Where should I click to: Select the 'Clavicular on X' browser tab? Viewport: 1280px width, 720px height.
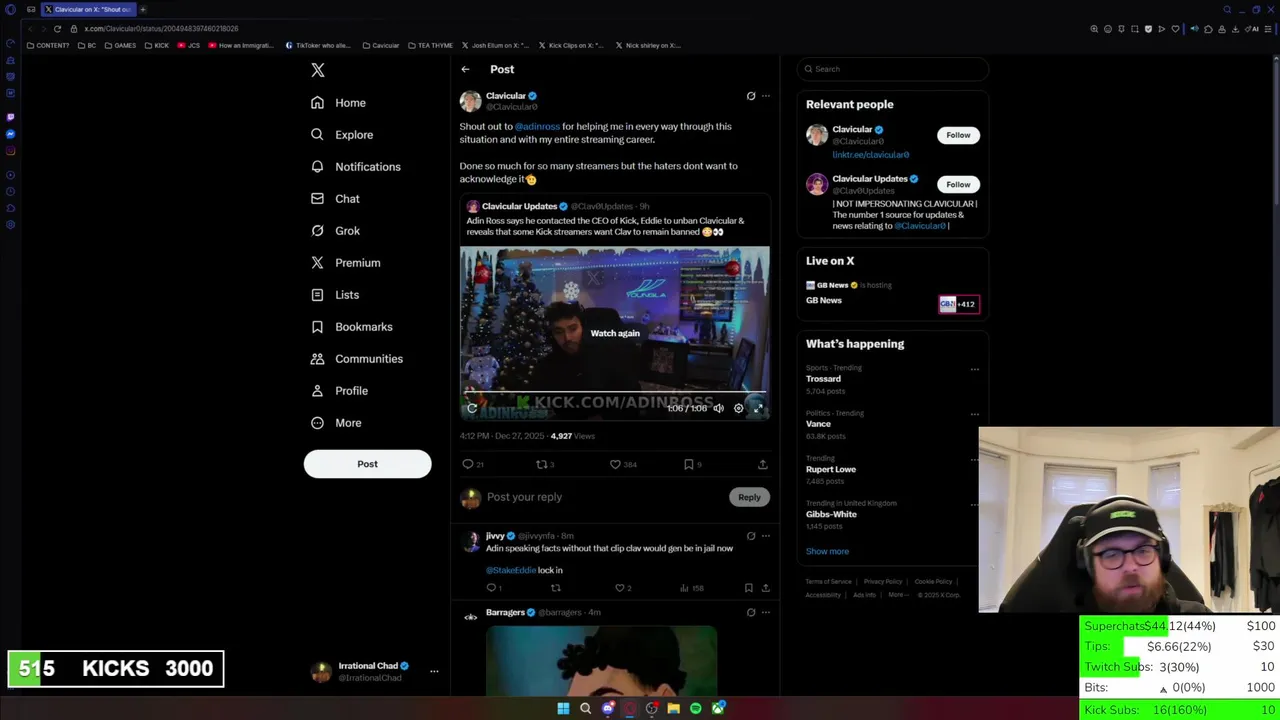tap(88, 9)
